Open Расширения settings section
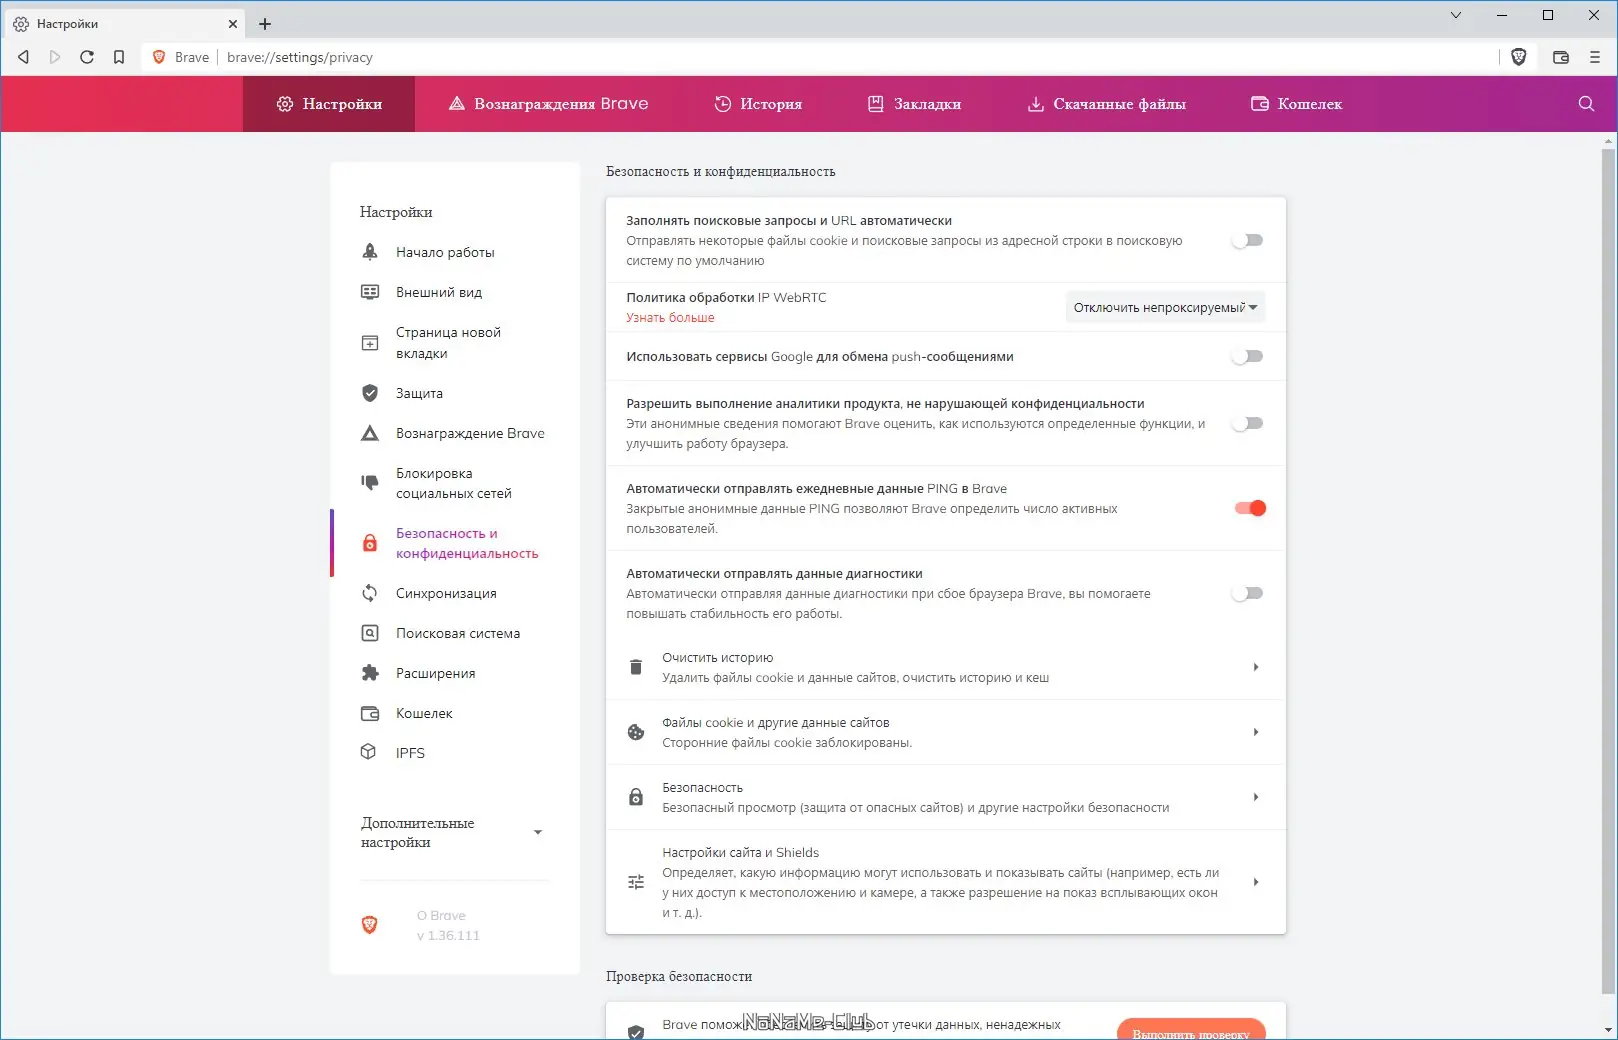Viewport: 1618px width, 1040px height. click(x=435, y=673)
